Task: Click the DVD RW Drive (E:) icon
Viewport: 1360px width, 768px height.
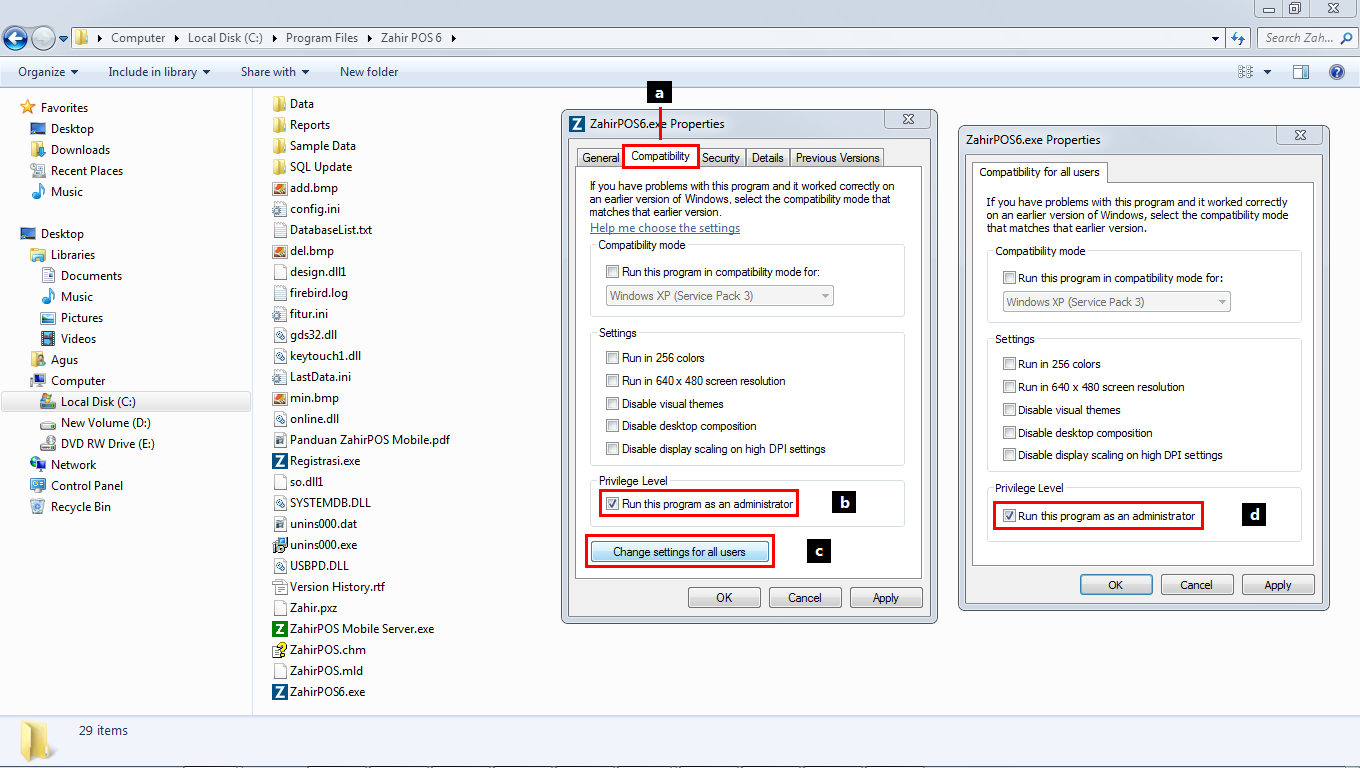Action: click(48, 443)
